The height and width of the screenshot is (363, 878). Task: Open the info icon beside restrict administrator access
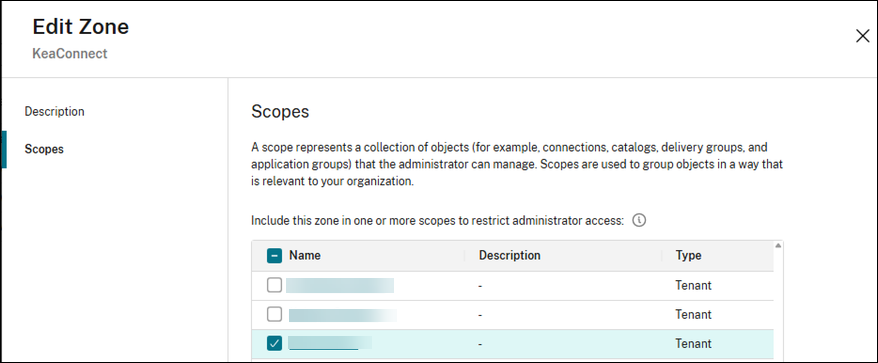639,220
